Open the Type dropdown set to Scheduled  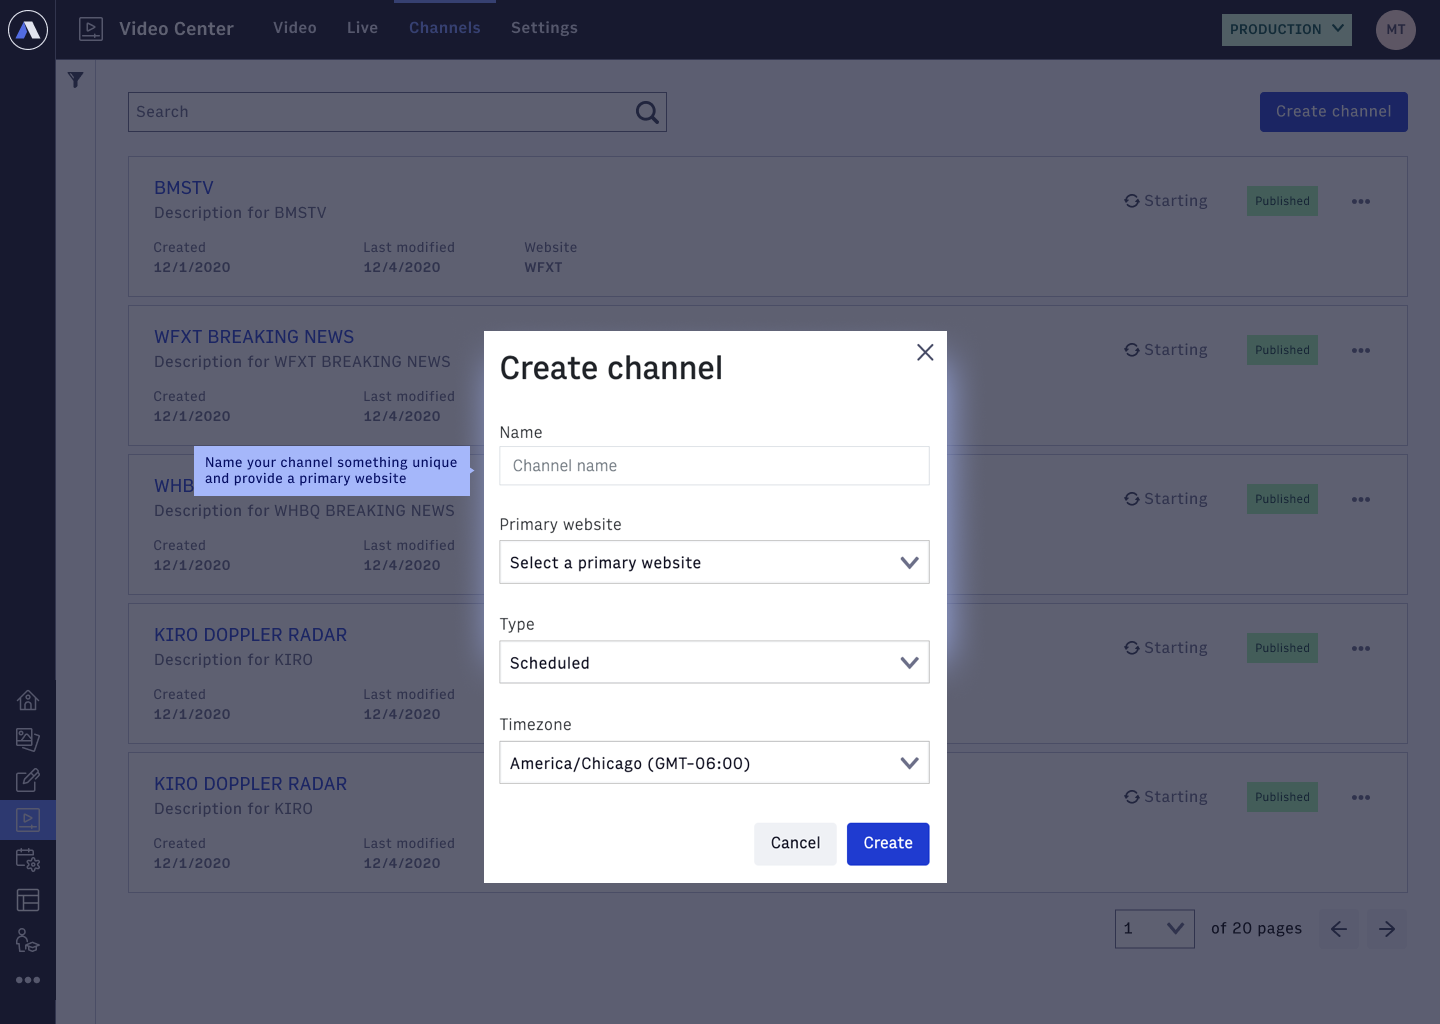click(x=714, y=662)
